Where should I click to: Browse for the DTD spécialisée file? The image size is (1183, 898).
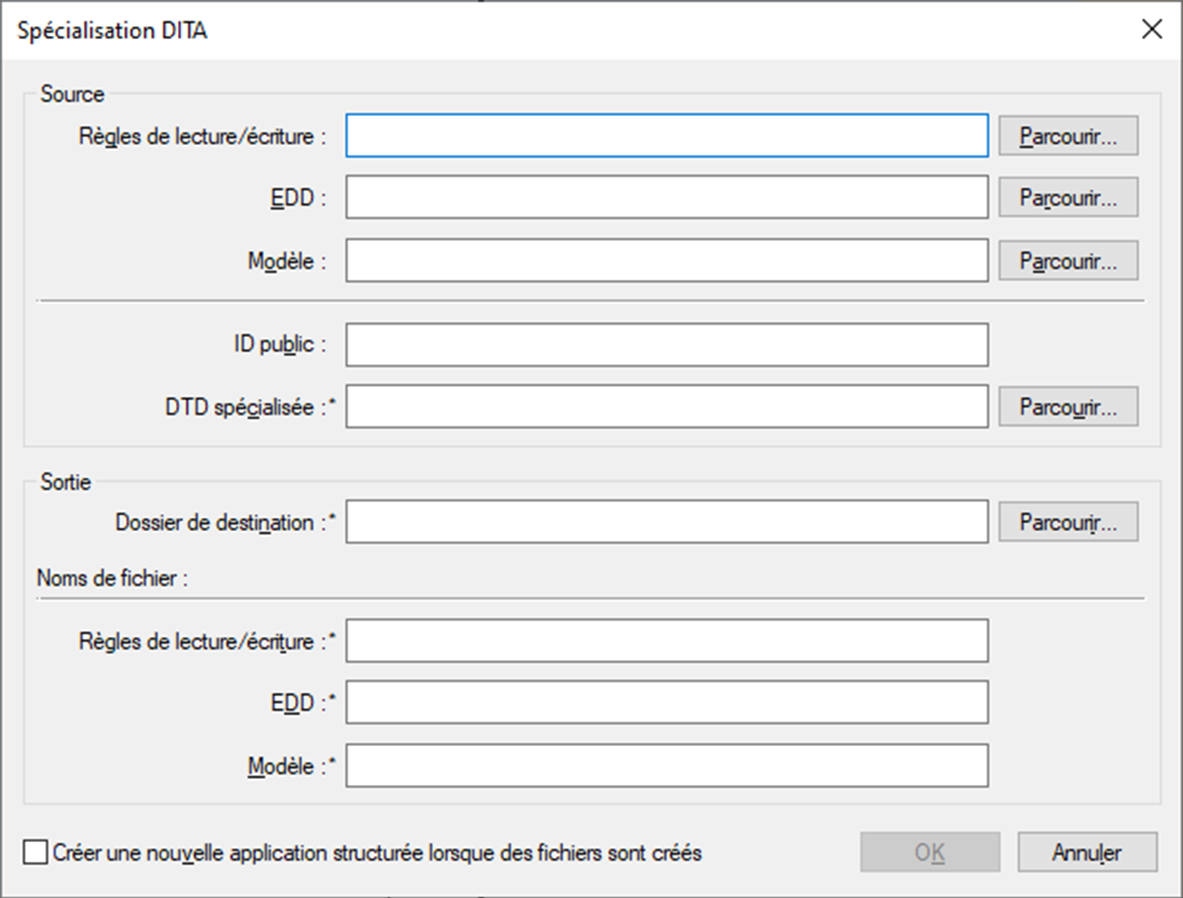[x=1068, y=407]
